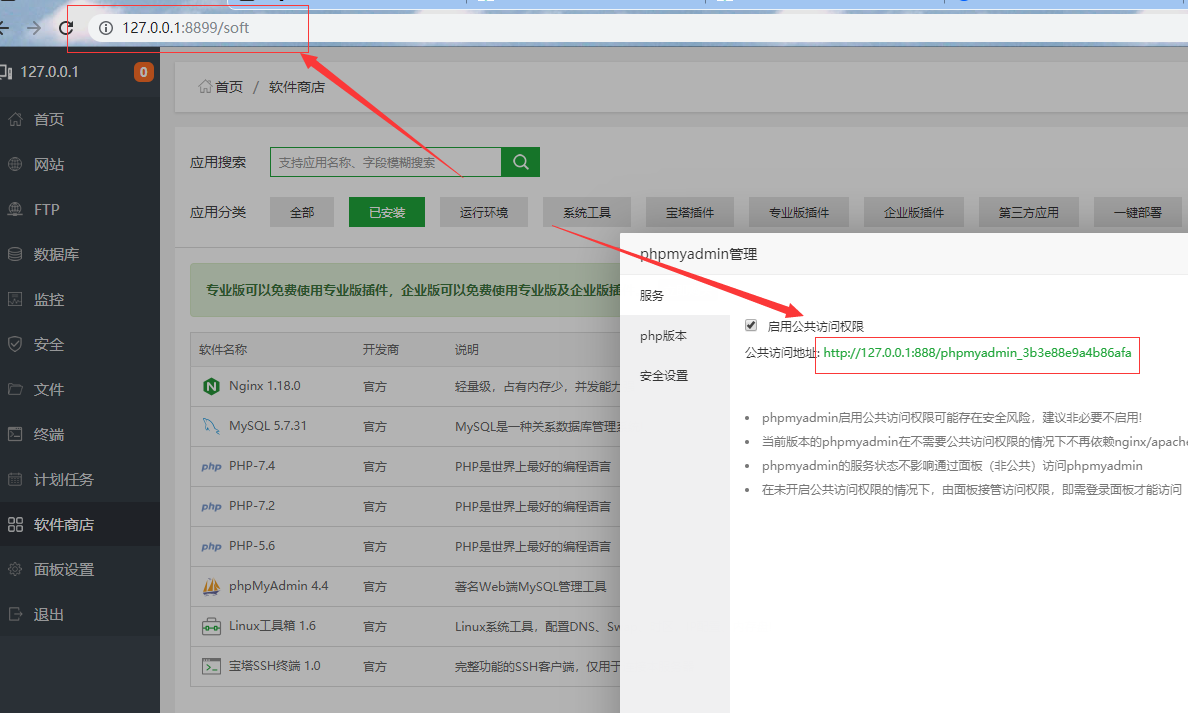Click the PHP-5.6 php icon

(x=211, y=546)
